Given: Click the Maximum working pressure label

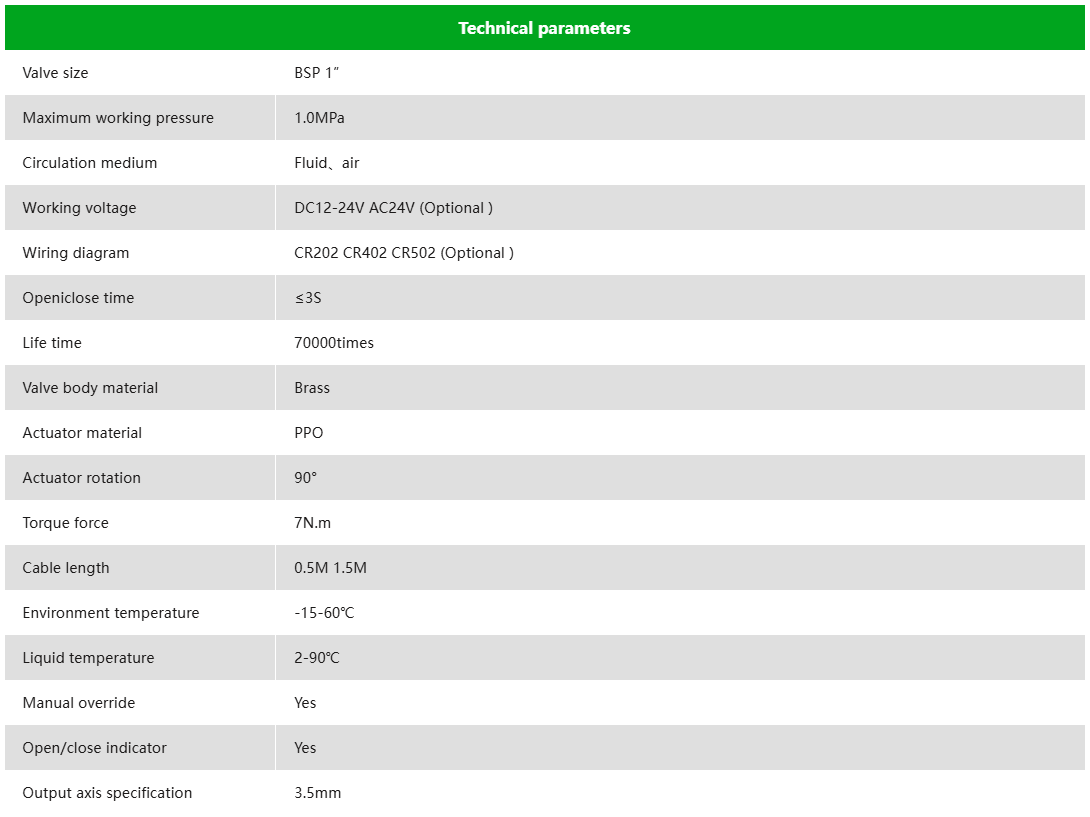Looking at the screenshot, I should 118,118.
